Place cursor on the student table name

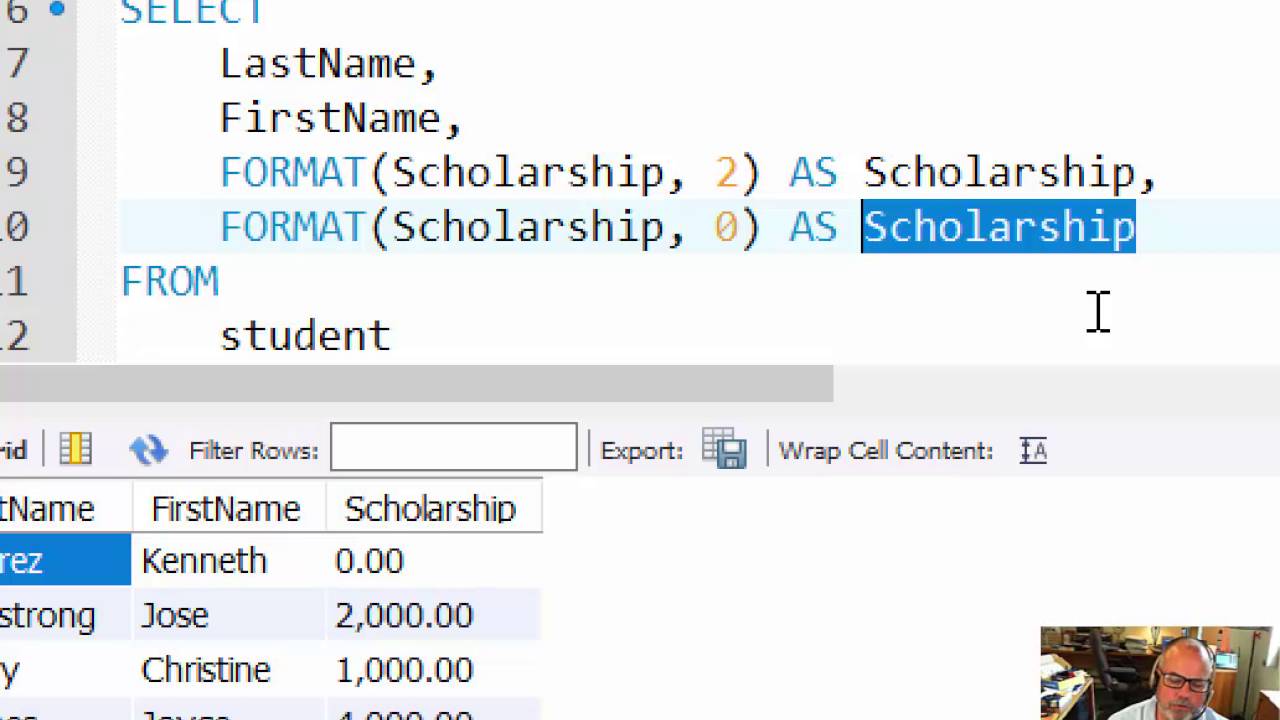pos(305,335)
